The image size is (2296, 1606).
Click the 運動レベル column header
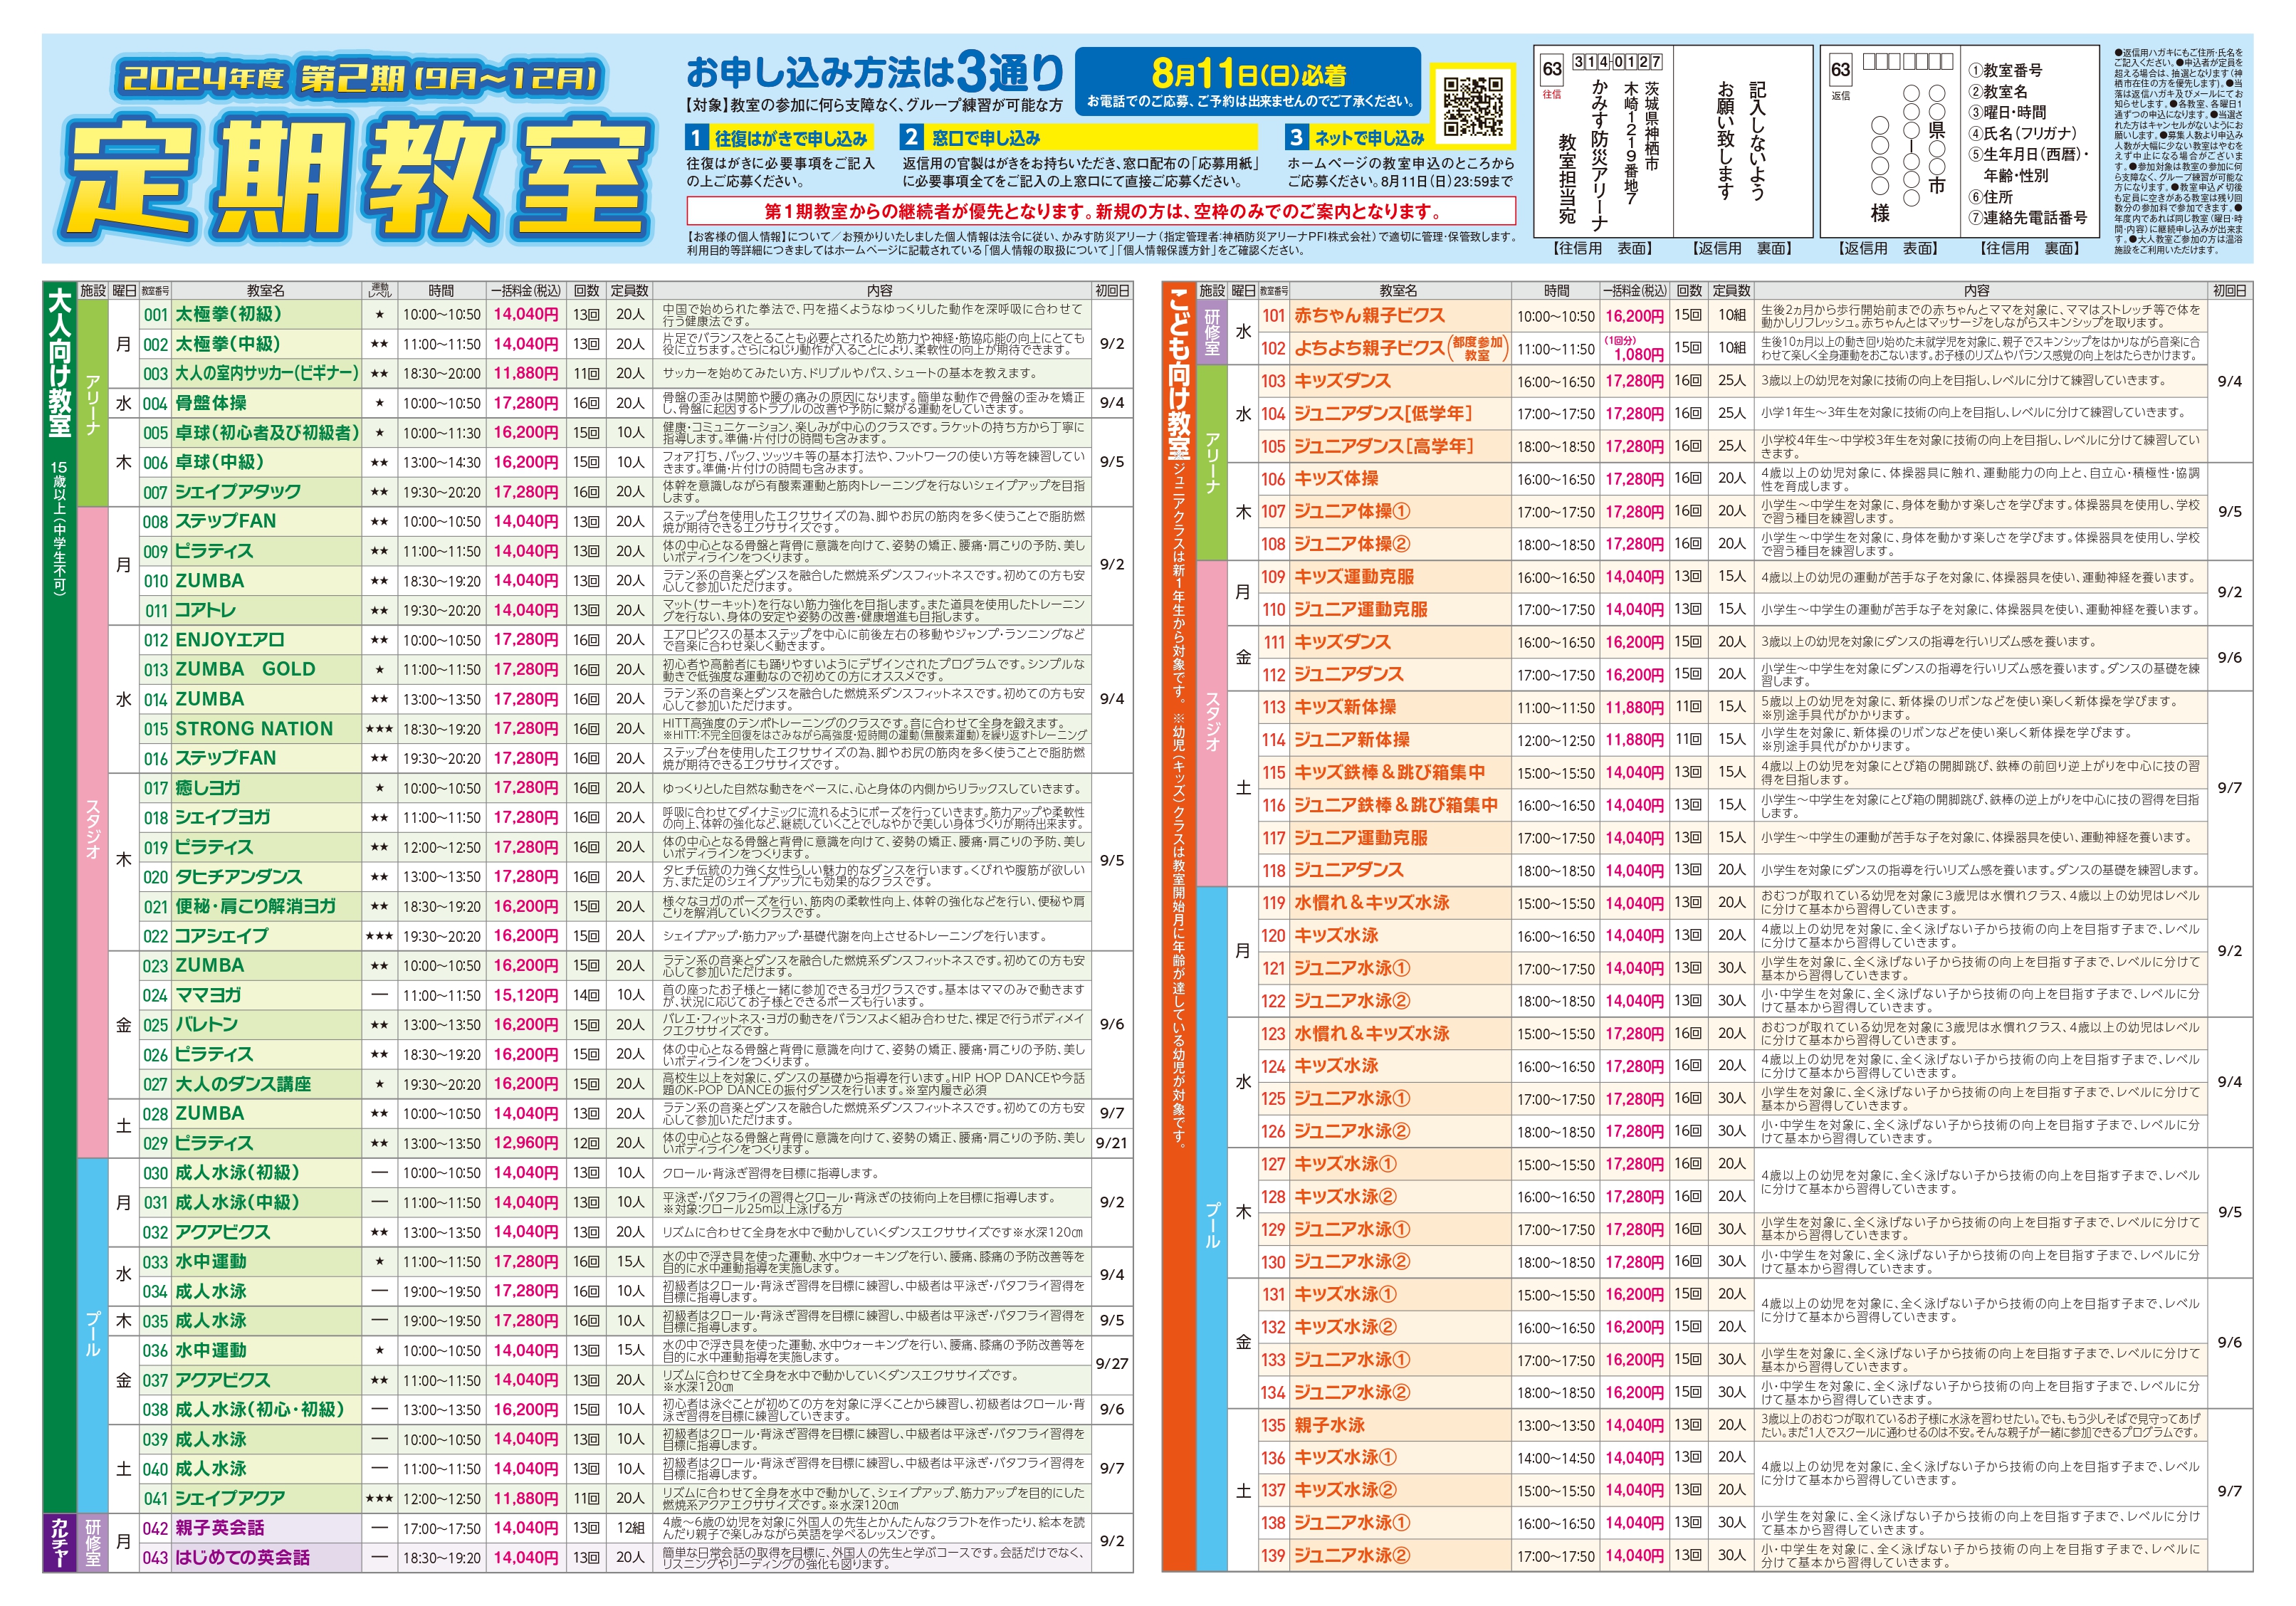pos(379,291)
